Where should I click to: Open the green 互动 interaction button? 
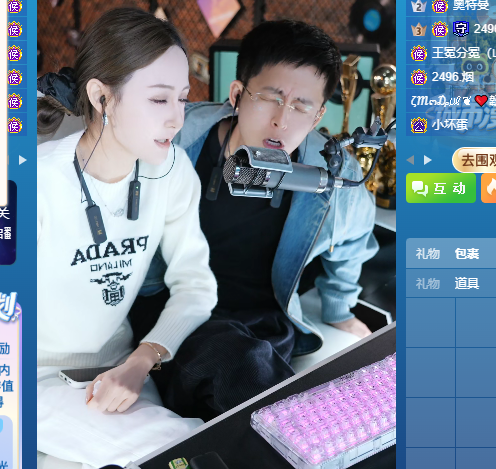click(441, 188)
